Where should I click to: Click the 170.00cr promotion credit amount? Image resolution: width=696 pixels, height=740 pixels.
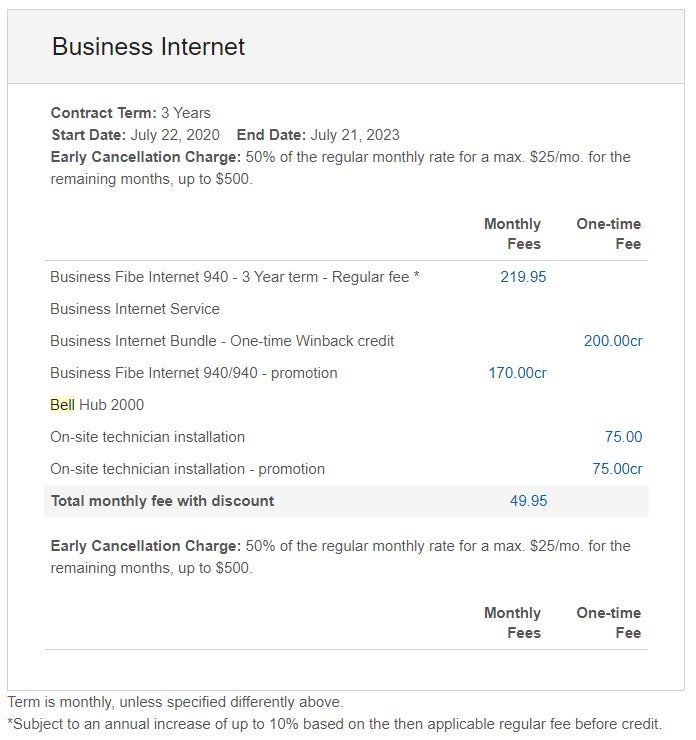click(517, 373)
